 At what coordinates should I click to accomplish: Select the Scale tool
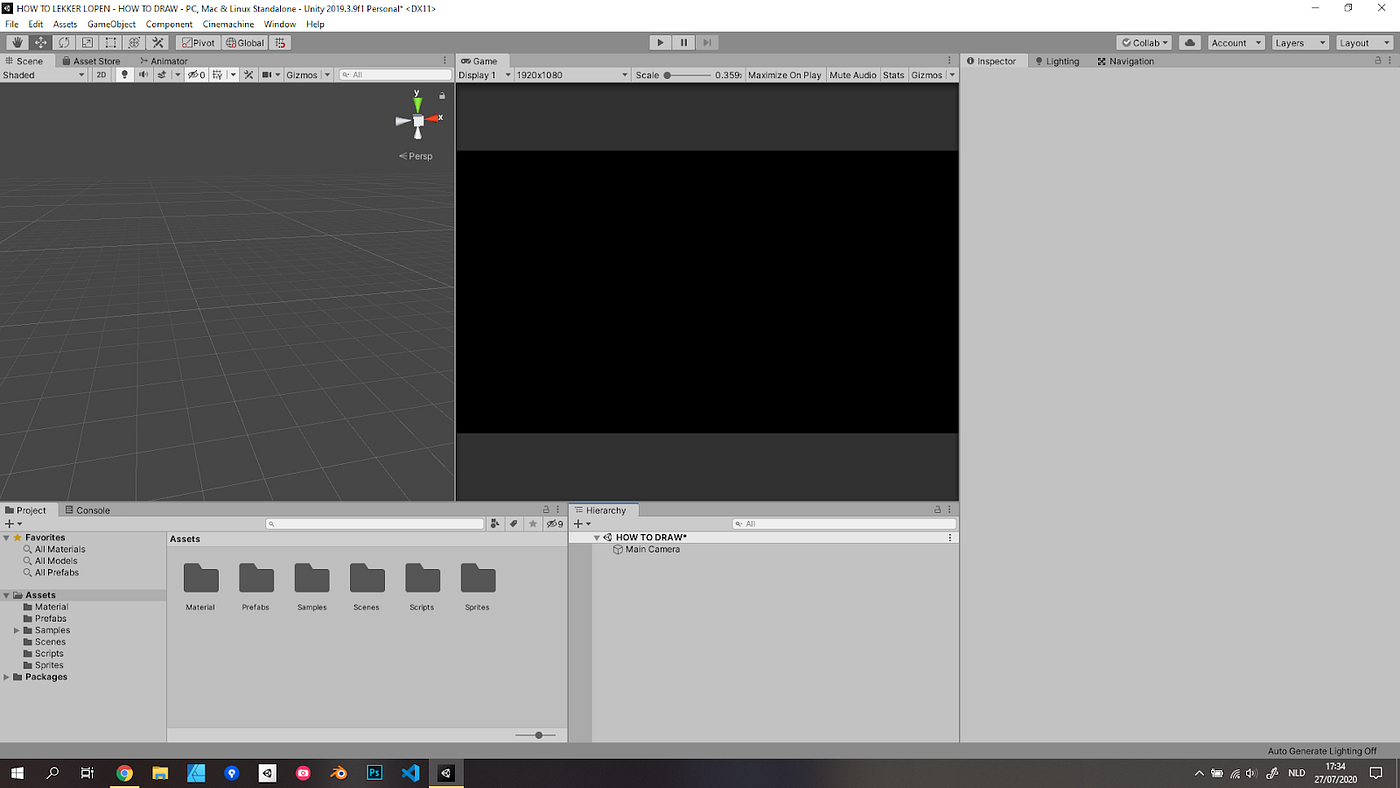click(87, 43)
